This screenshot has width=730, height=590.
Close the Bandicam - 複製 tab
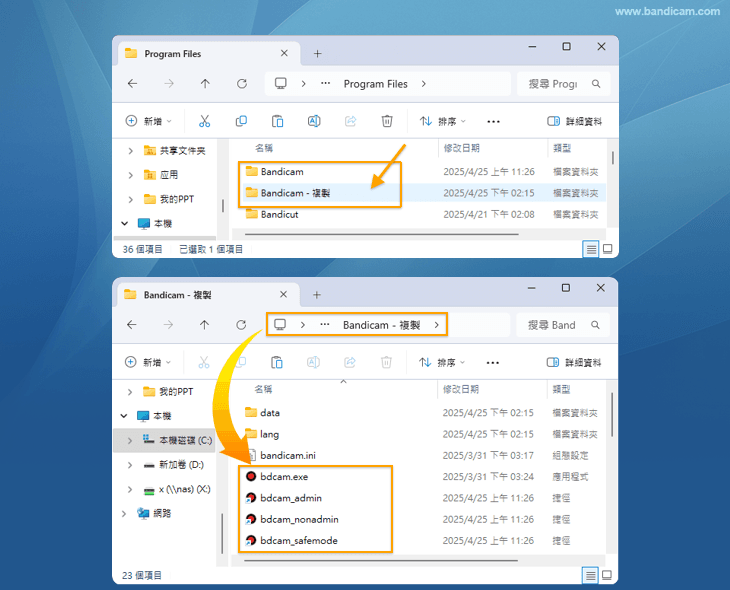pos(283,295)
